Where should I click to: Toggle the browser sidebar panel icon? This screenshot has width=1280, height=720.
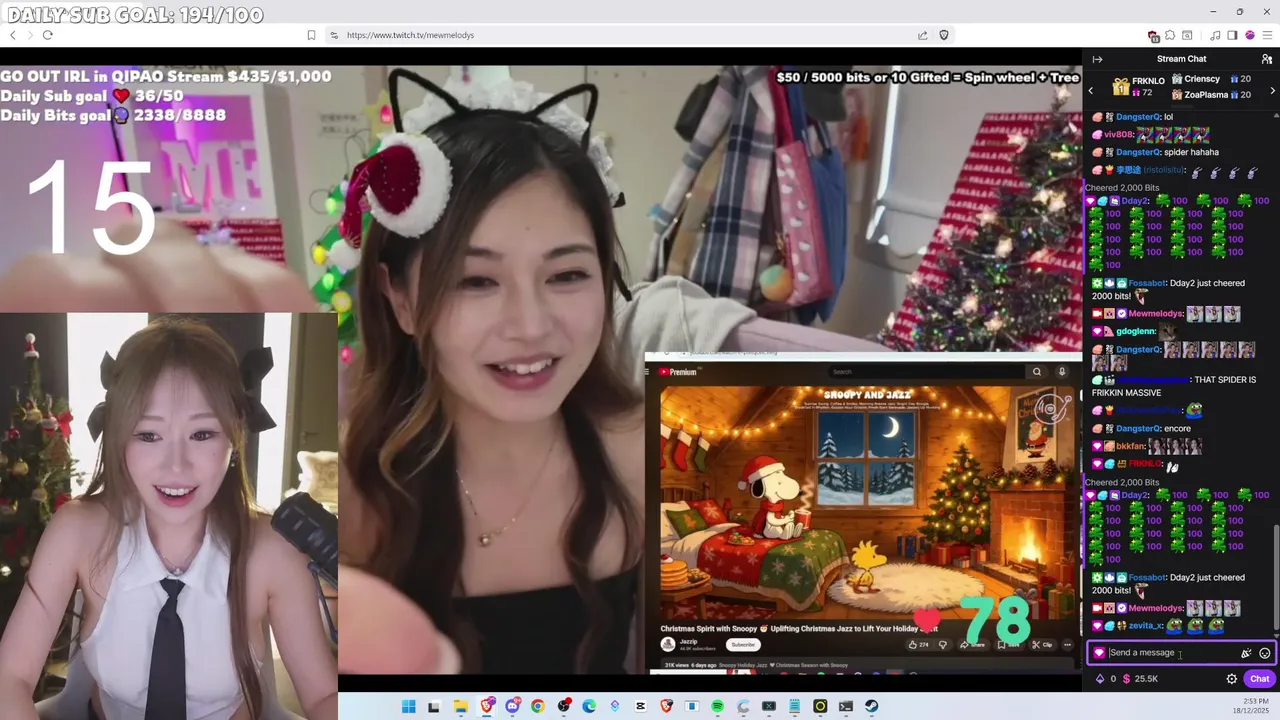click(x=1232, y=35)
